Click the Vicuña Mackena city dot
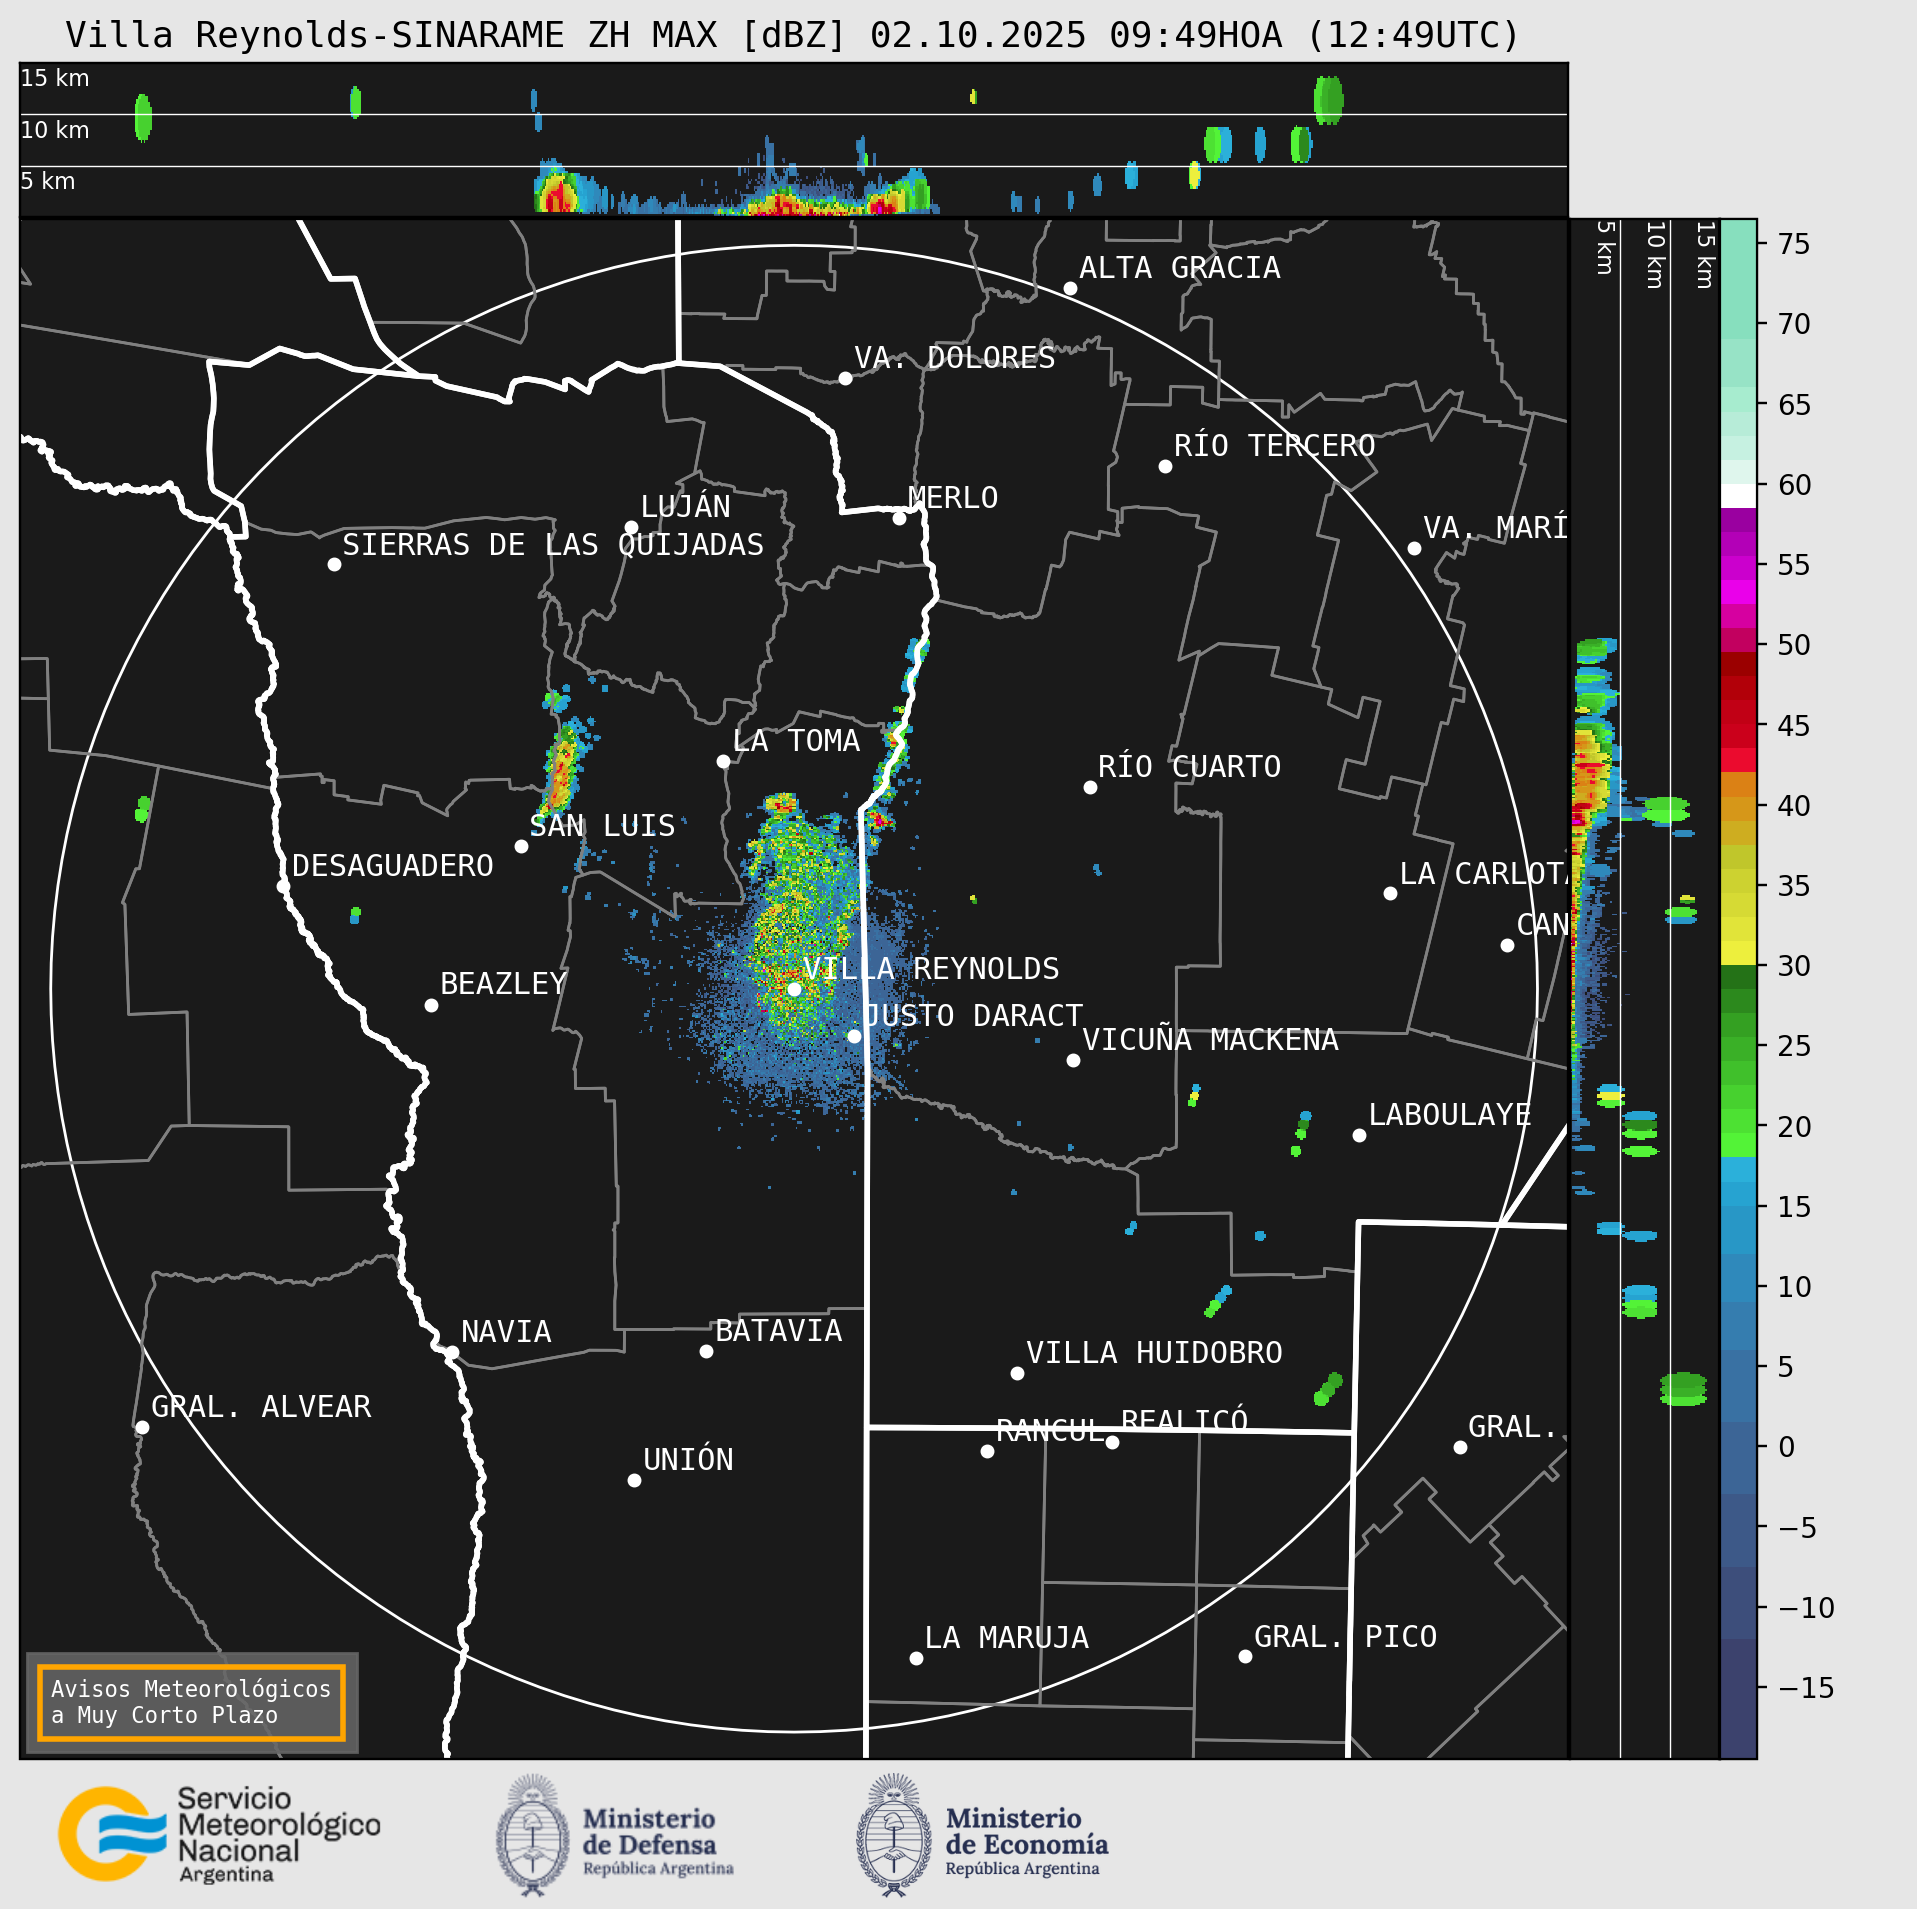 coord(1073,1060)
